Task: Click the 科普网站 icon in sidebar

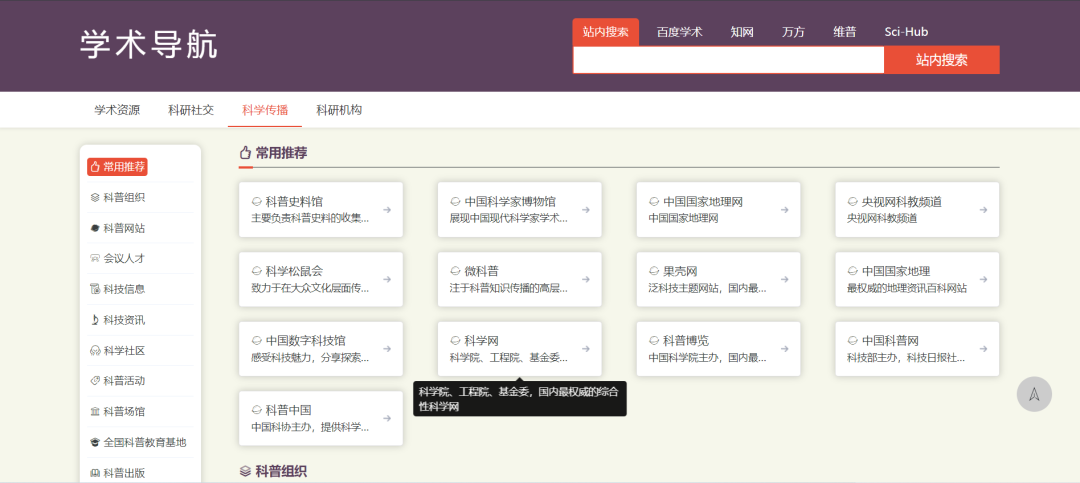Action: (x=95, y=228)
